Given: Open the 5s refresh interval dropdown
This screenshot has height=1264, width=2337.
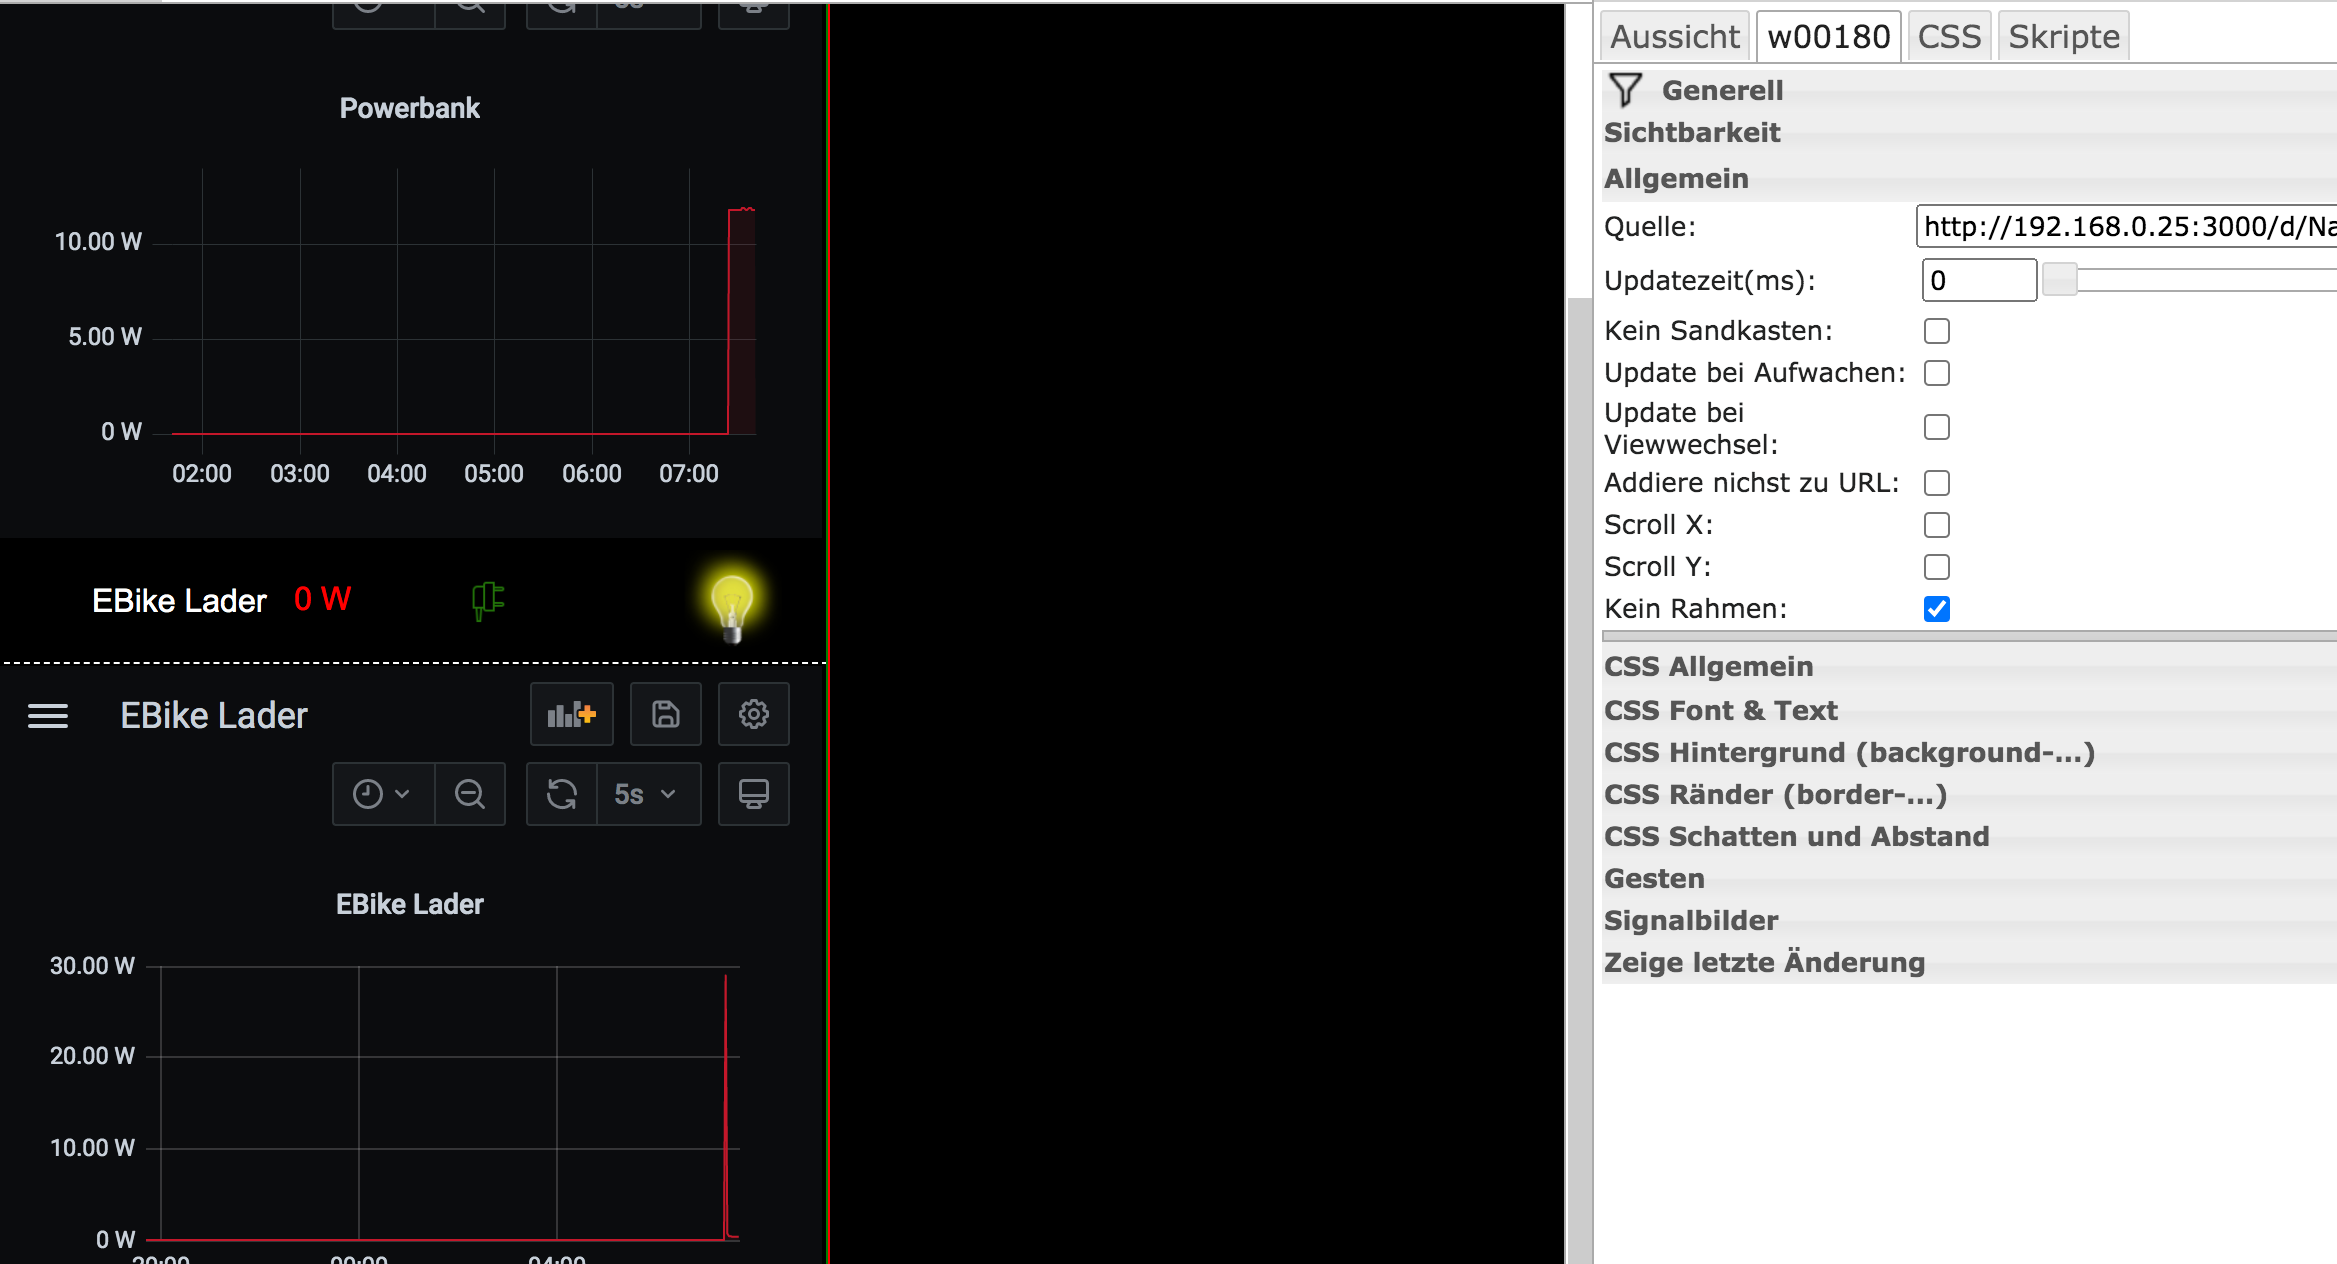Looking at the screenshot, I should (647, 794).
